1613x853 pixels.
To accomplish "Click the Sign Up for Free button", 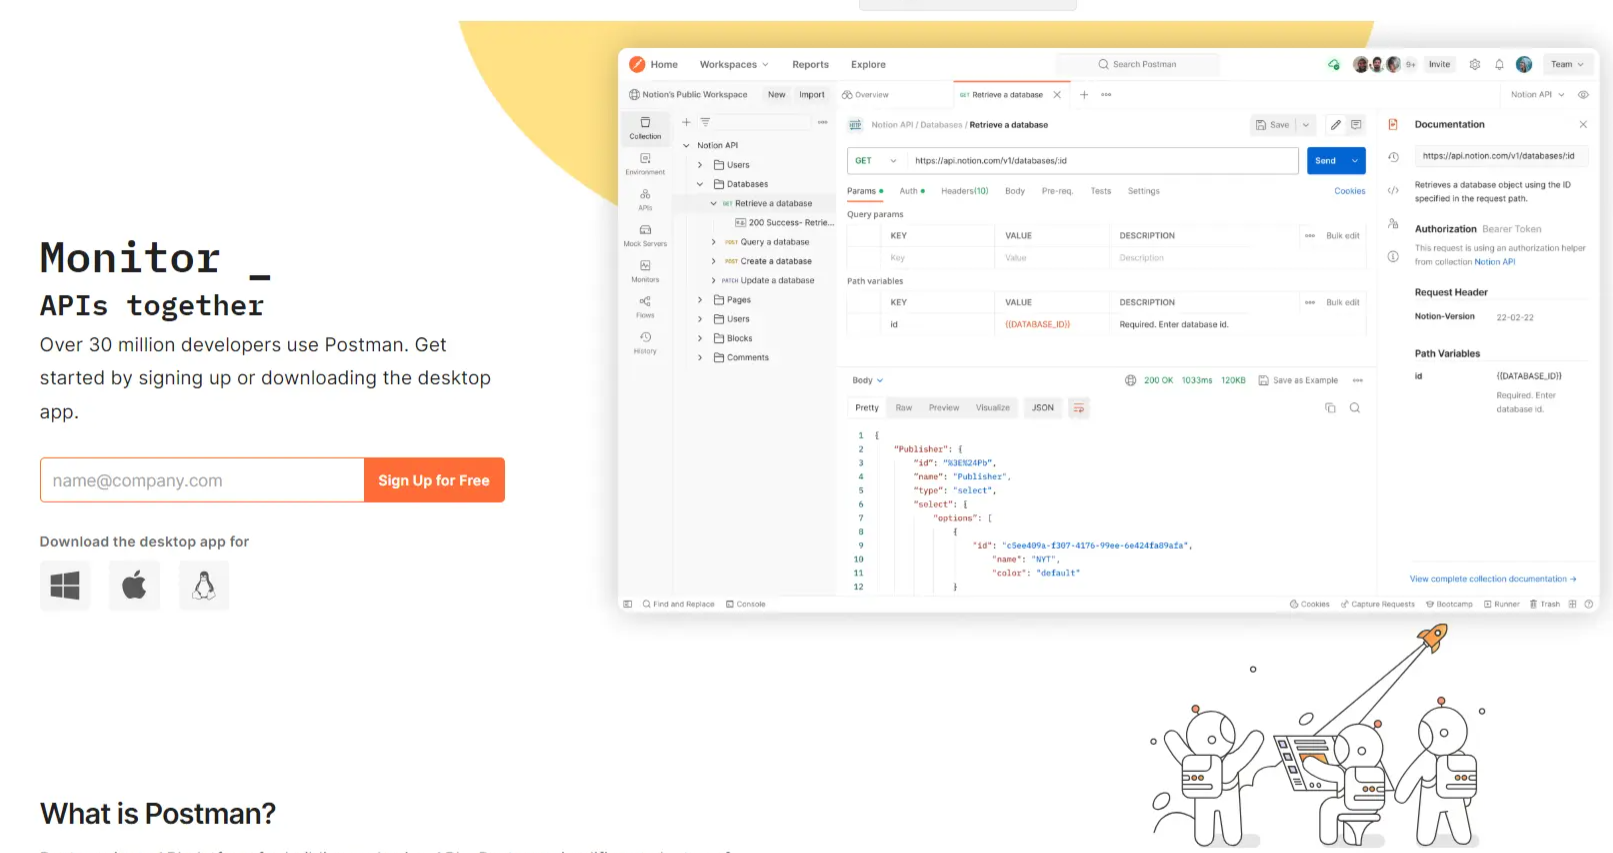I will pos(434,480).
